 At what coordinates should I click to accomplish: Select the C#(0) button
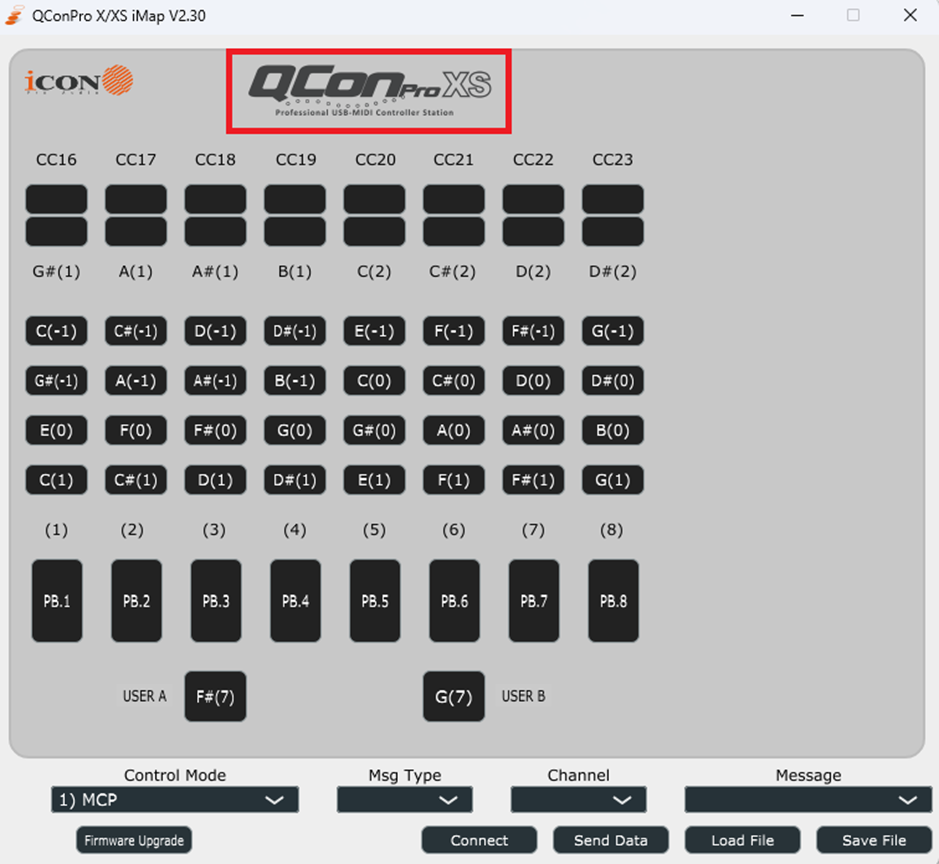(454, 381)
